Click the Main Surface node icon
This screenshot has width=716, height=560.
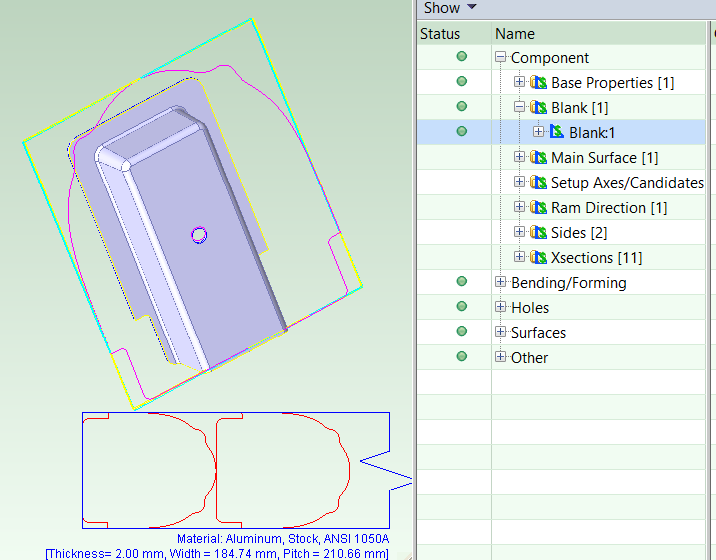point(539,158)
